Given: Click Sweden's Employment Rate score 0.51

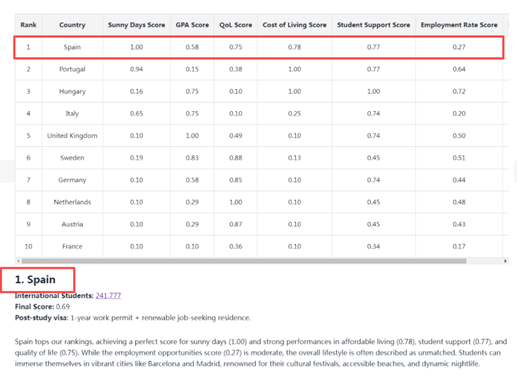Looking at the screenshot, I should 459,158.
